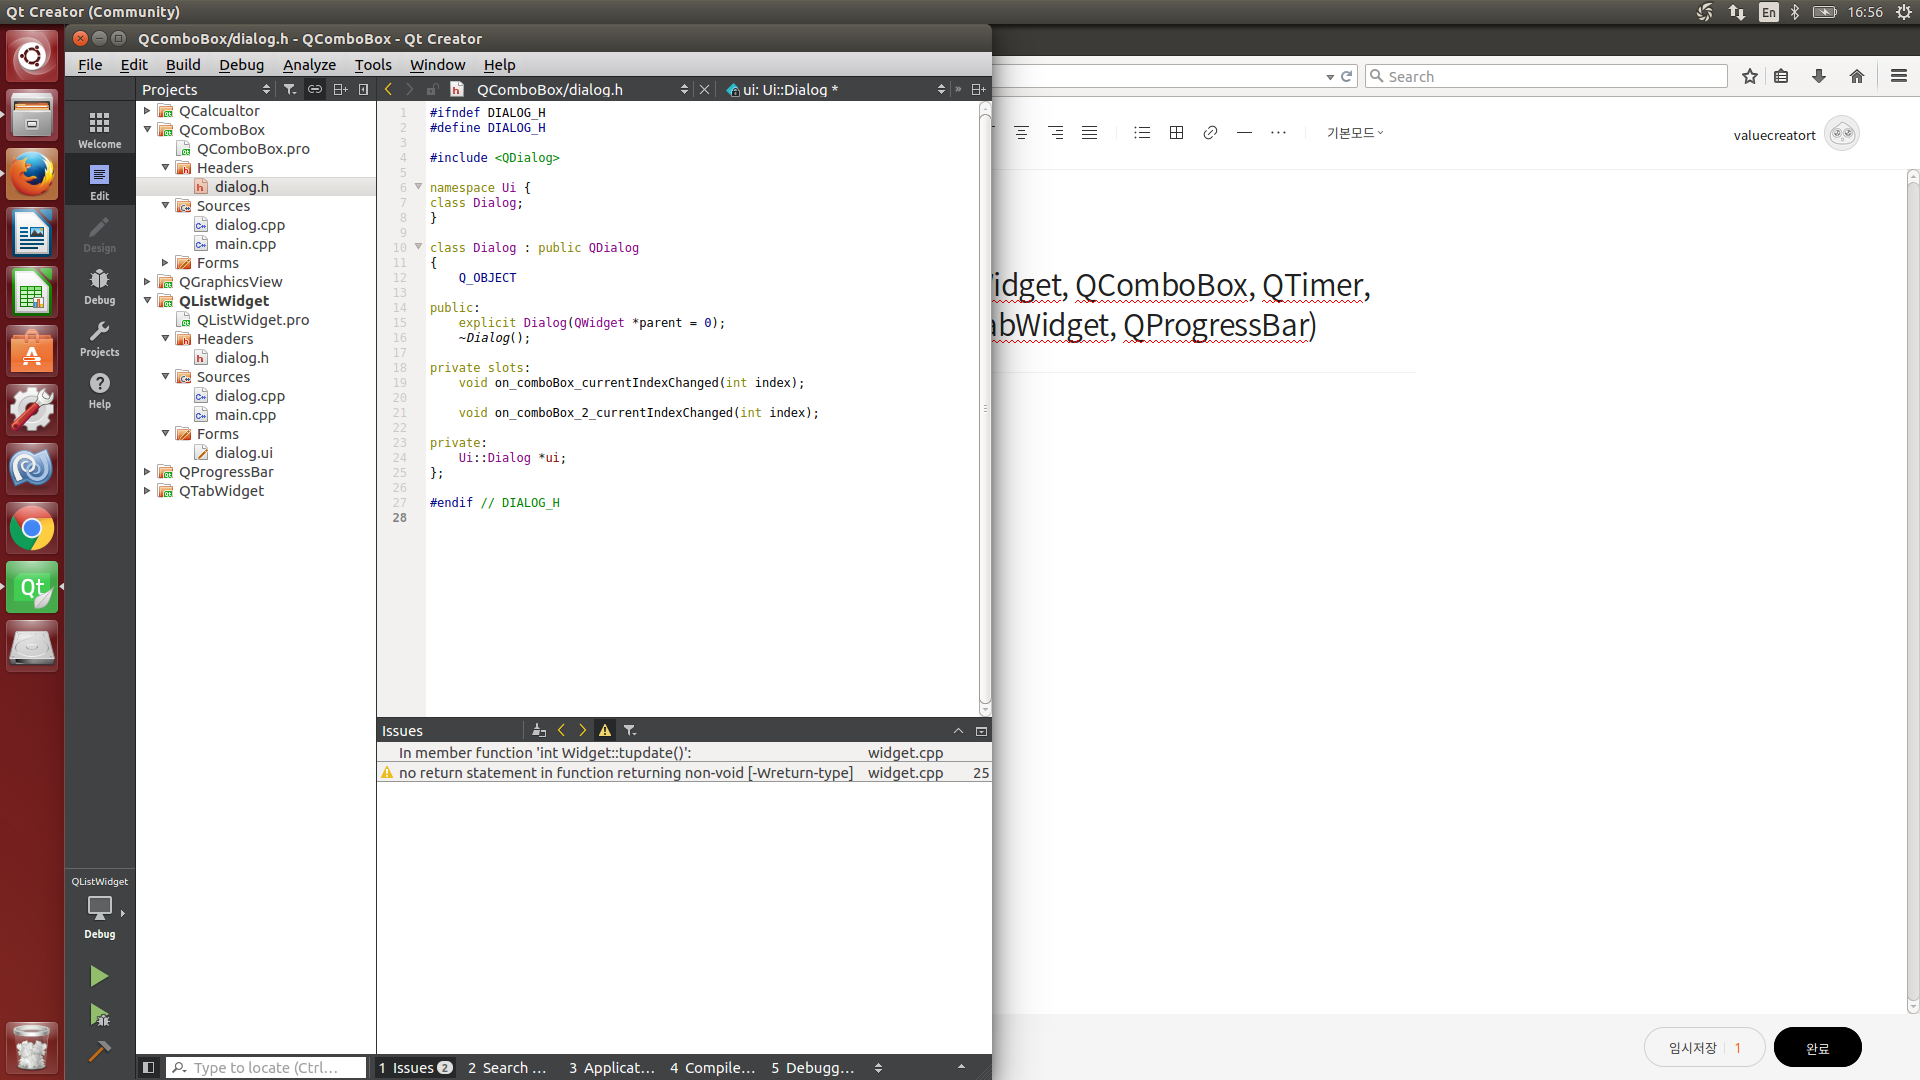Open dialog.ui in QListWidget Forms
This screenshot has width=1920, height=1080.
(x=243, y=453)
